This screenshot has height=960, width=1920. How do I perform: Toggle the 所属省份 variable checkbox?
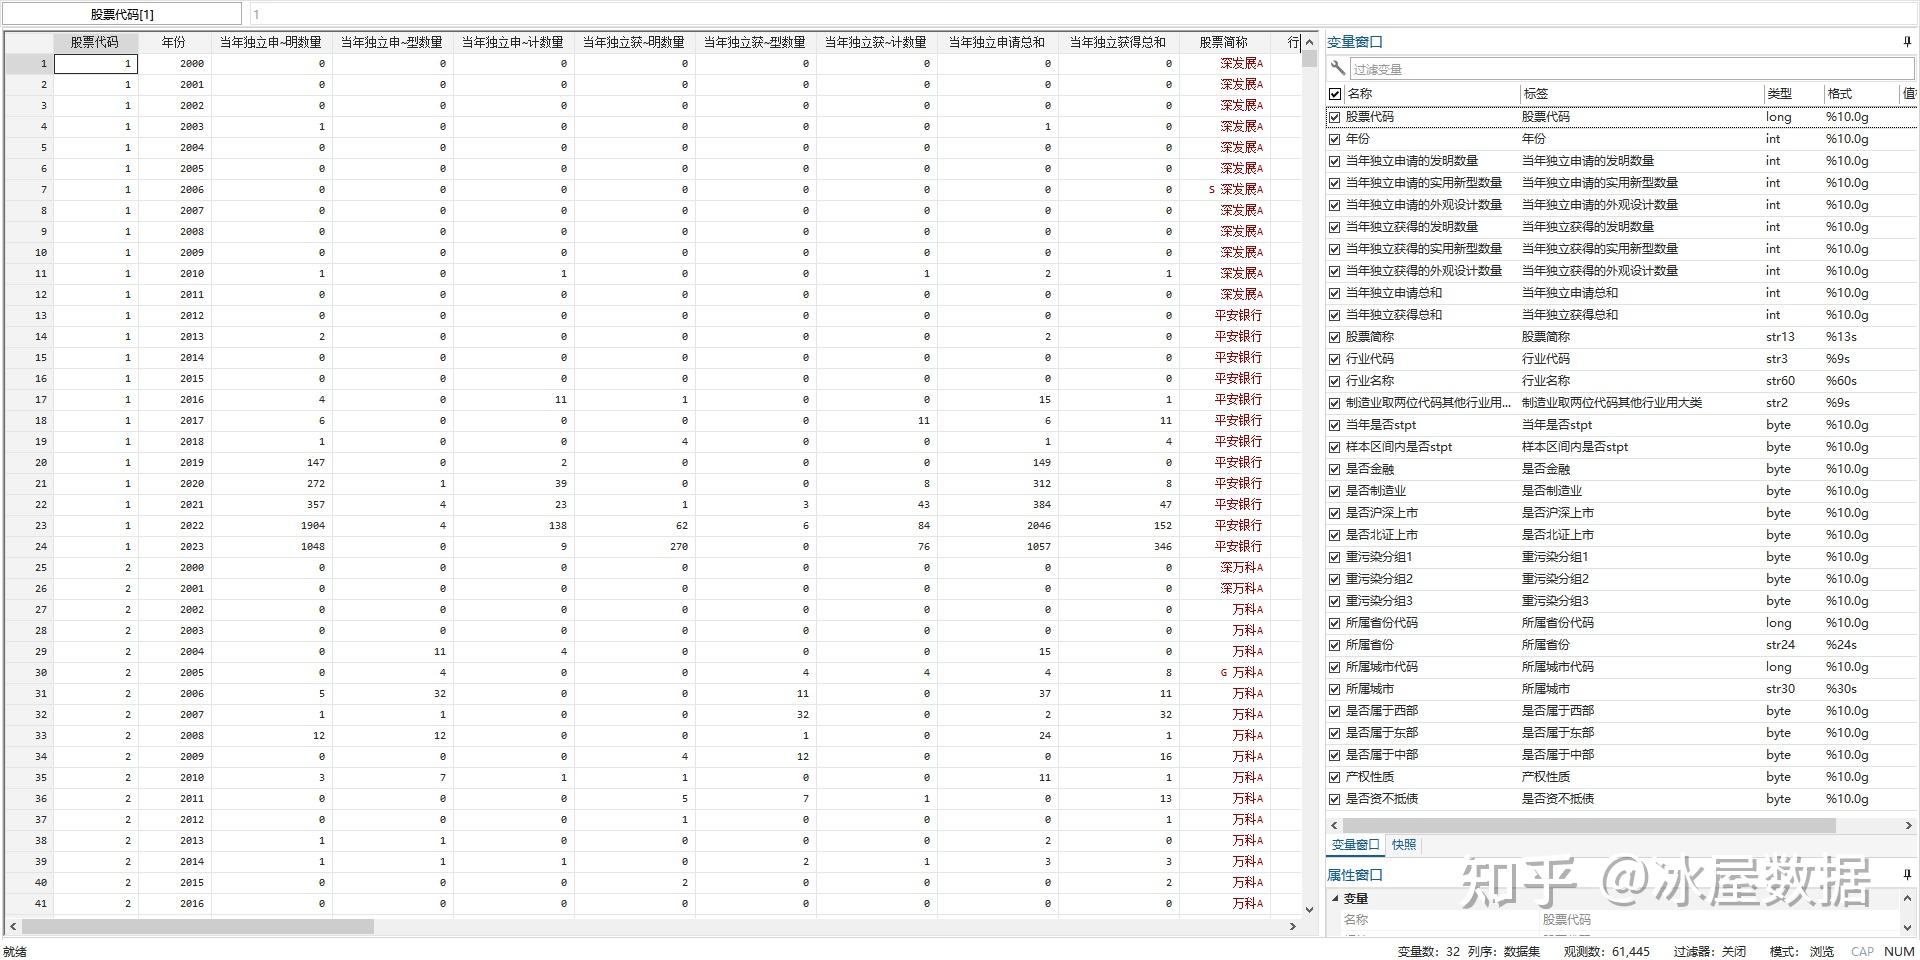[1335, 645]
